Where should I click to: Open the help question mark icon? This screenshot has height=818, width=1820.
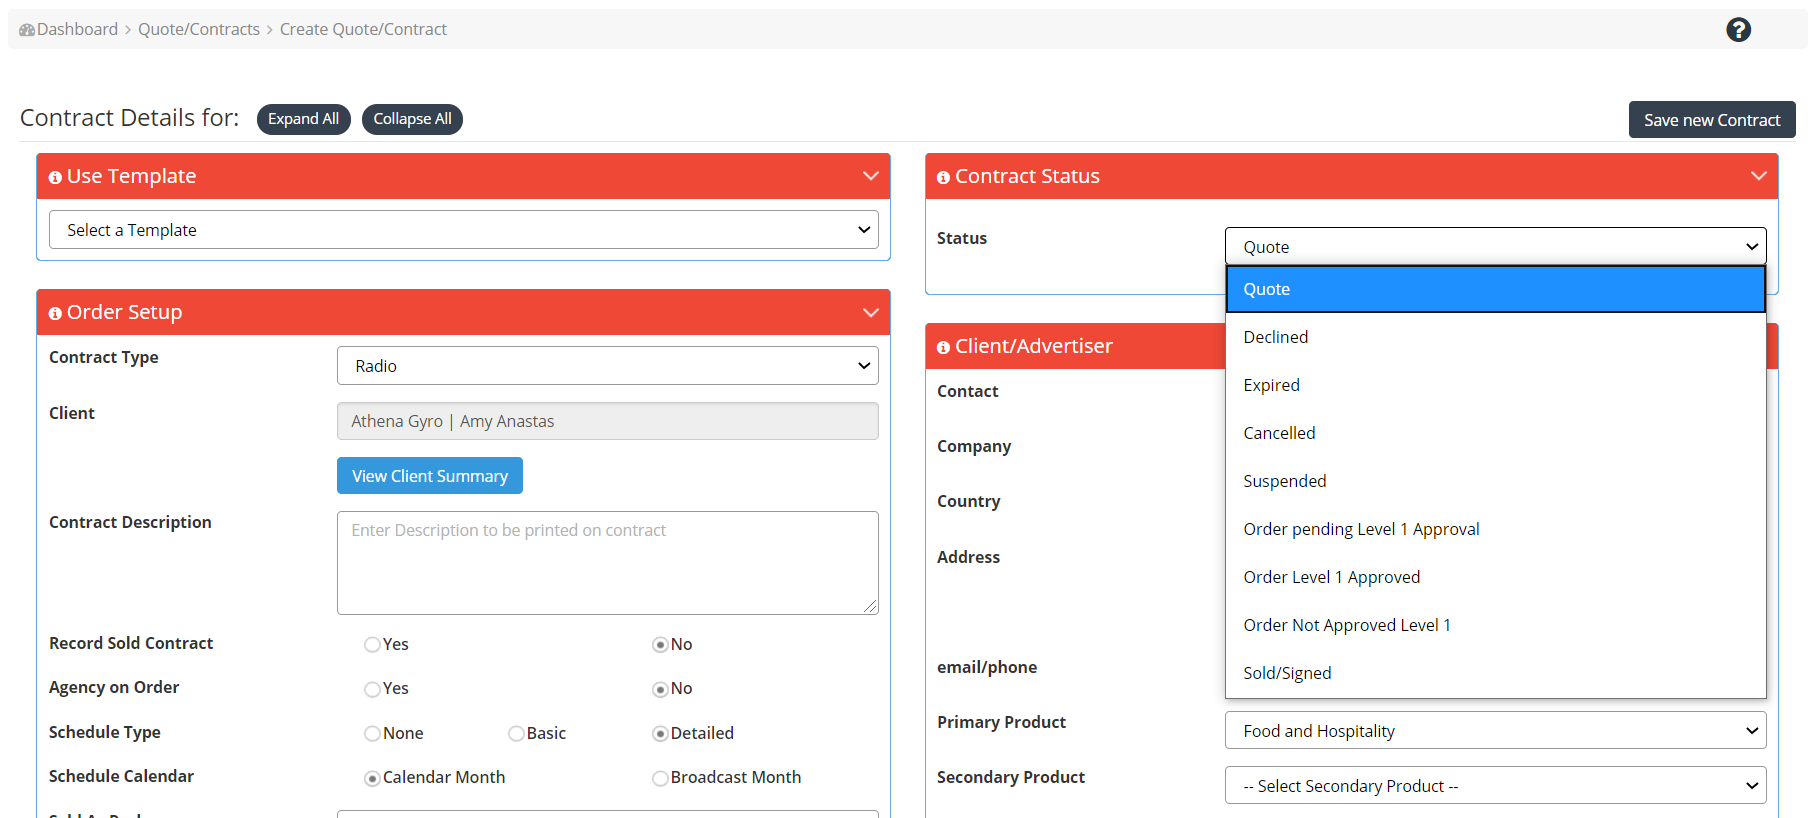coord(1738,30)
